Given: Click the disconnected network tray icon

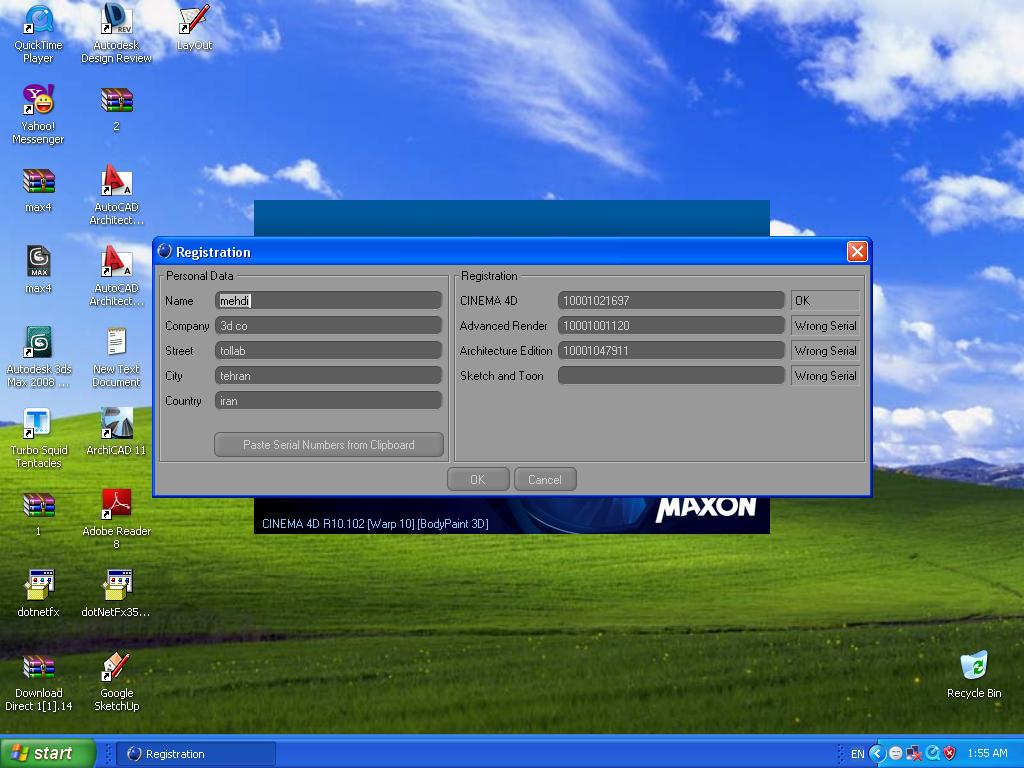Looking at the screenshot, I should click(914, 753).
